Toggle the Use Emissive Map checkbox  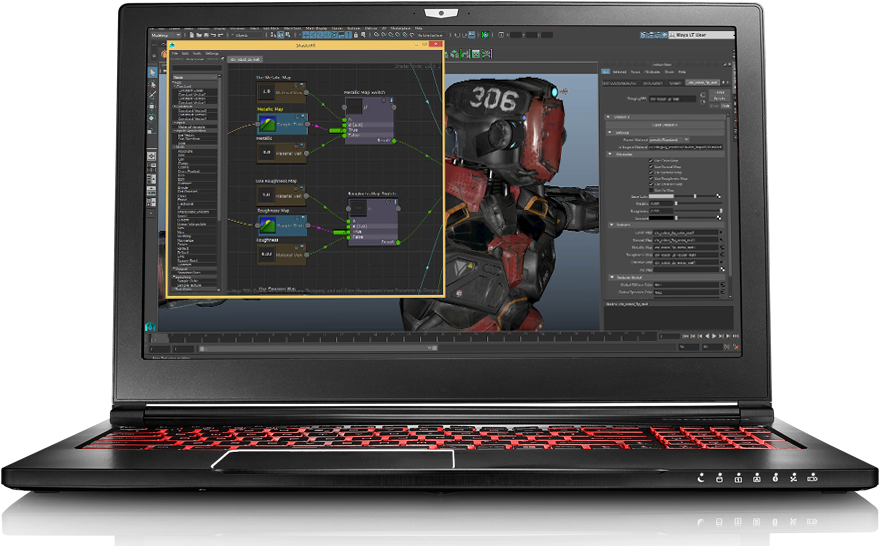coord(651,184)
